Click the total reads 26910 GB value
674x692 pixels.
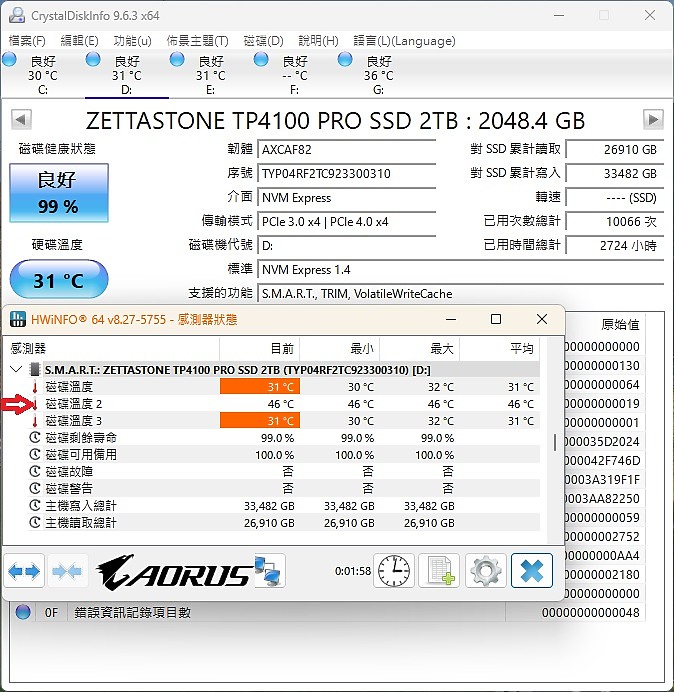[x=614, y=149]
